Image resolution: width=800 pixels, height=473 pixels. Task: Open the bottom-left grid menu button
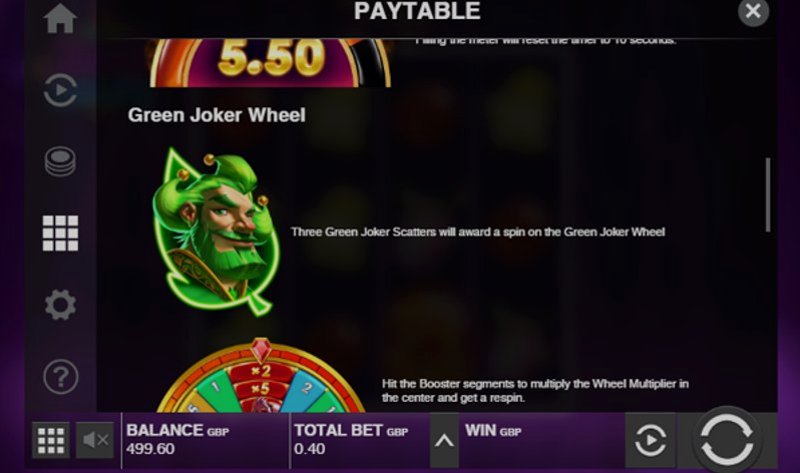tap(51, 440)
